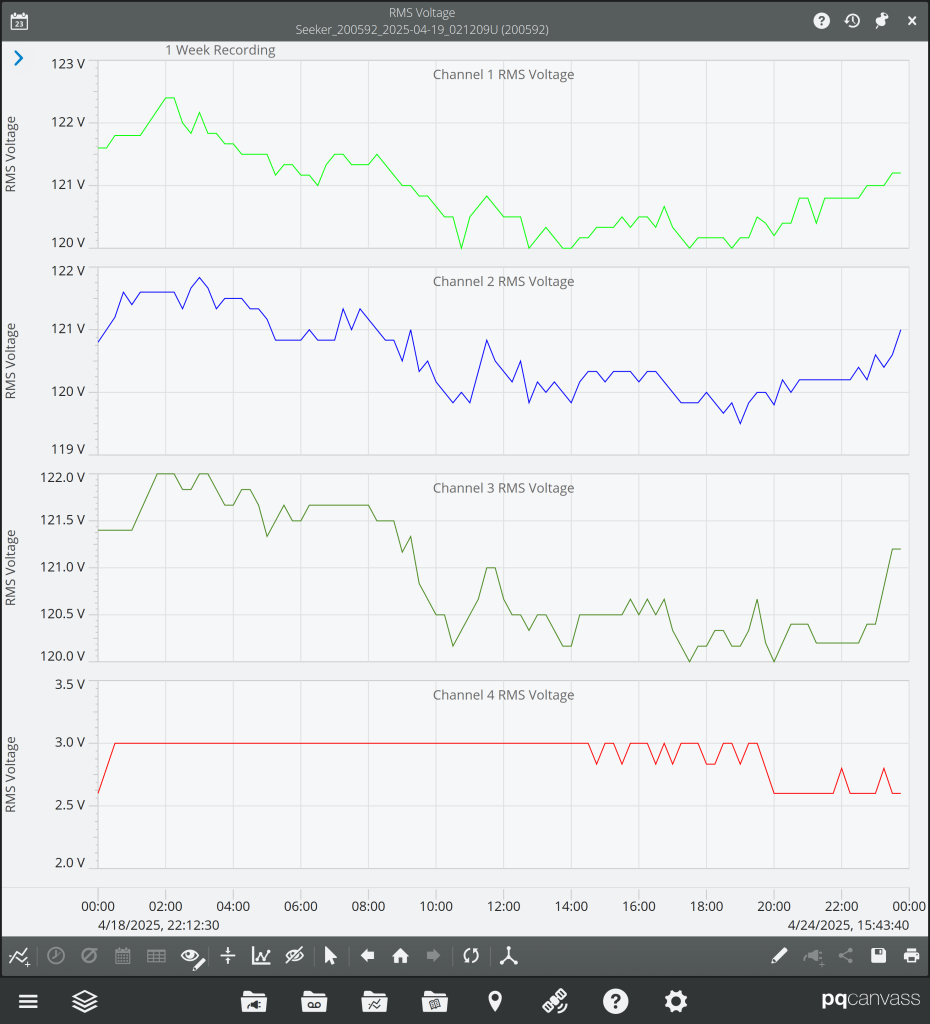Viewport: 930px width, 1024px height.
Task: Open the hamburger menu
Action: 28,1001
